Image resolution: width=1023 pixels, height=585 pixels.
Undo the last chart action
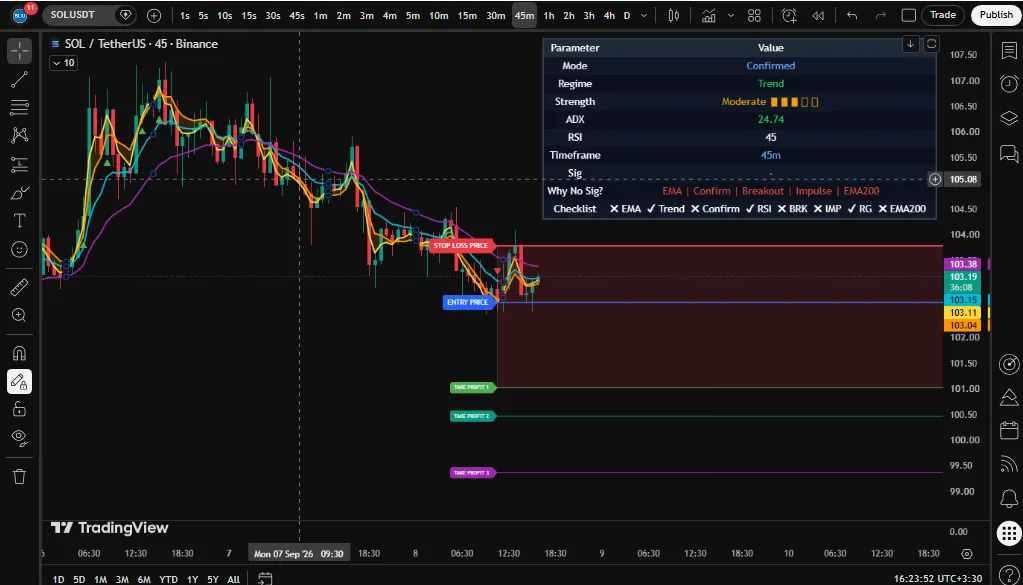(x=852, y=15)
